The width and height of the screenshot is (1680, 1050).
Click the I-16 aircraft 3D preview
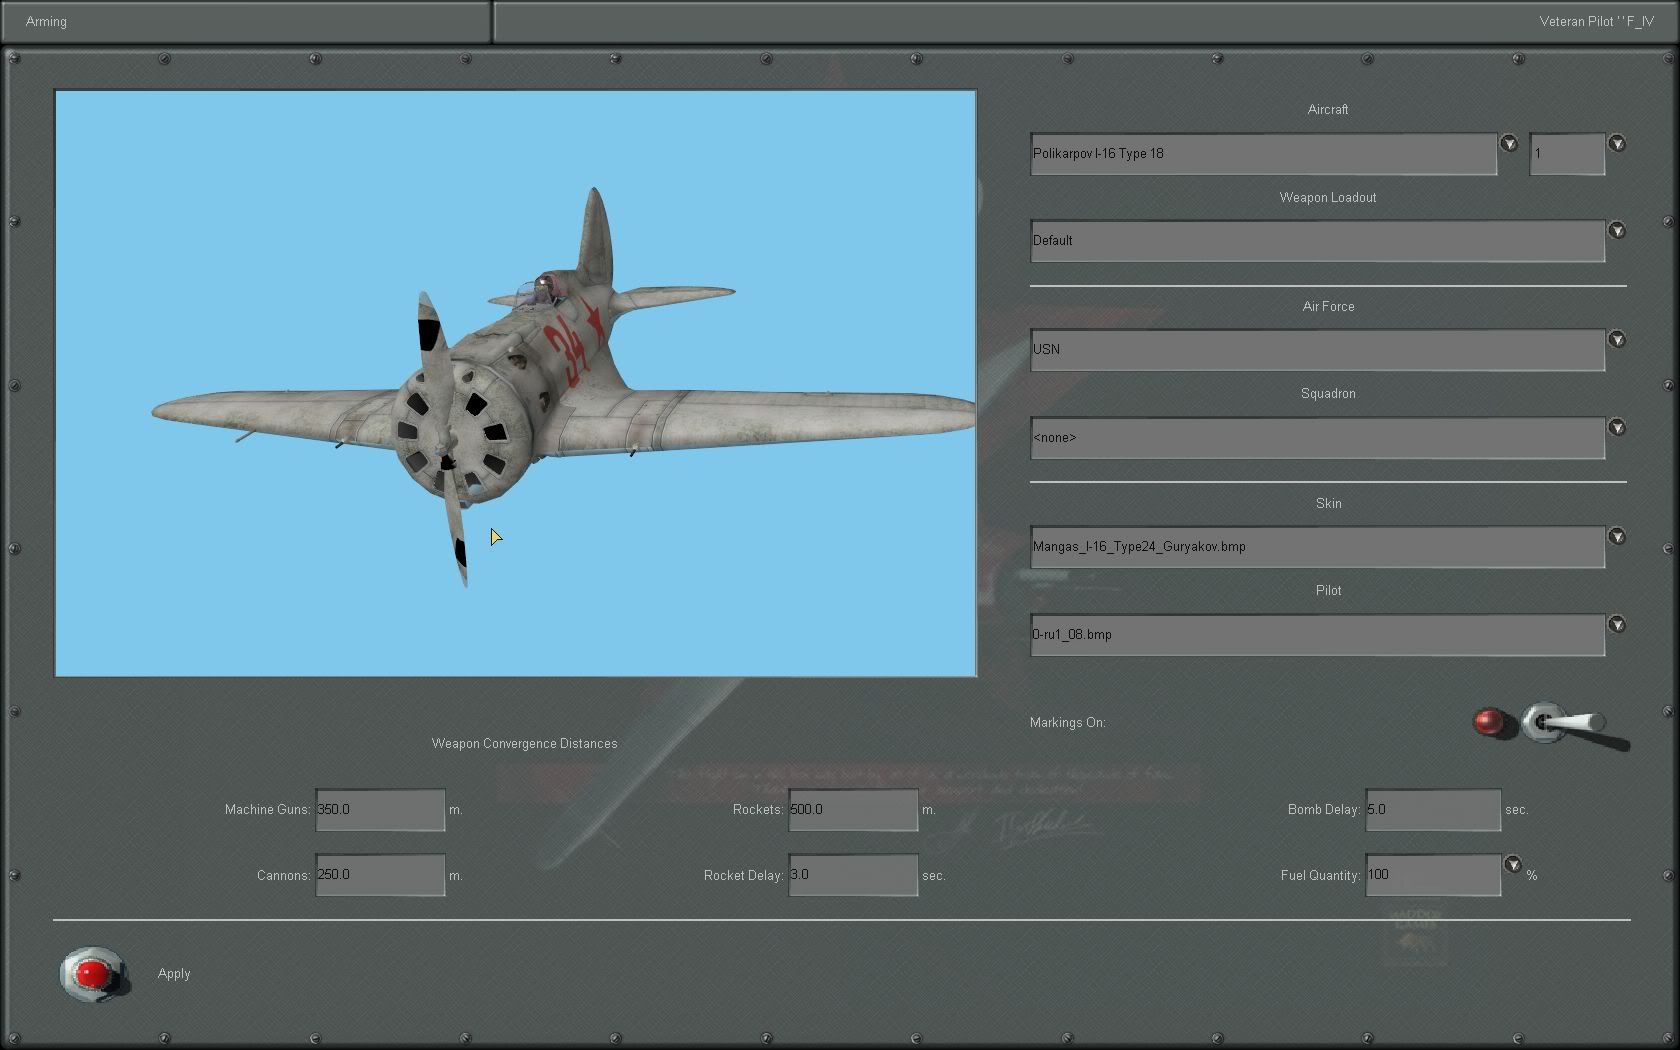(515, 384)
